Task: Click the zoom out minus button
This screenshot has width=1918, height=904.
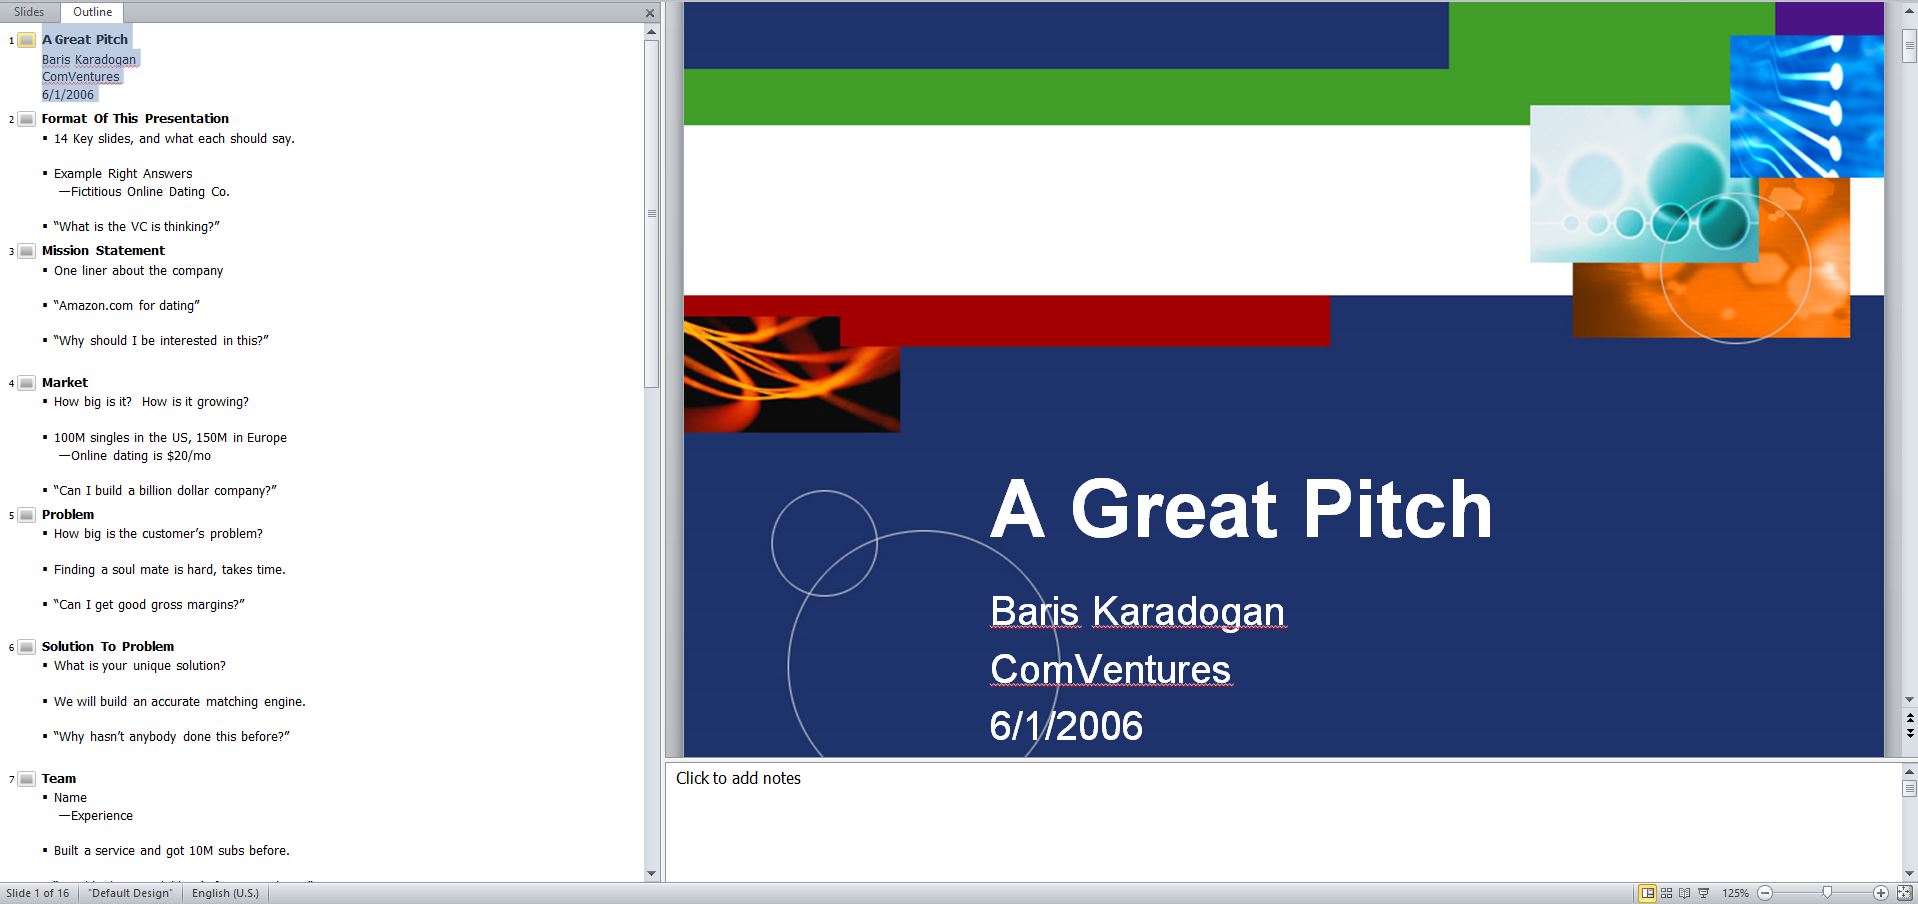Action: [1765, 893]
